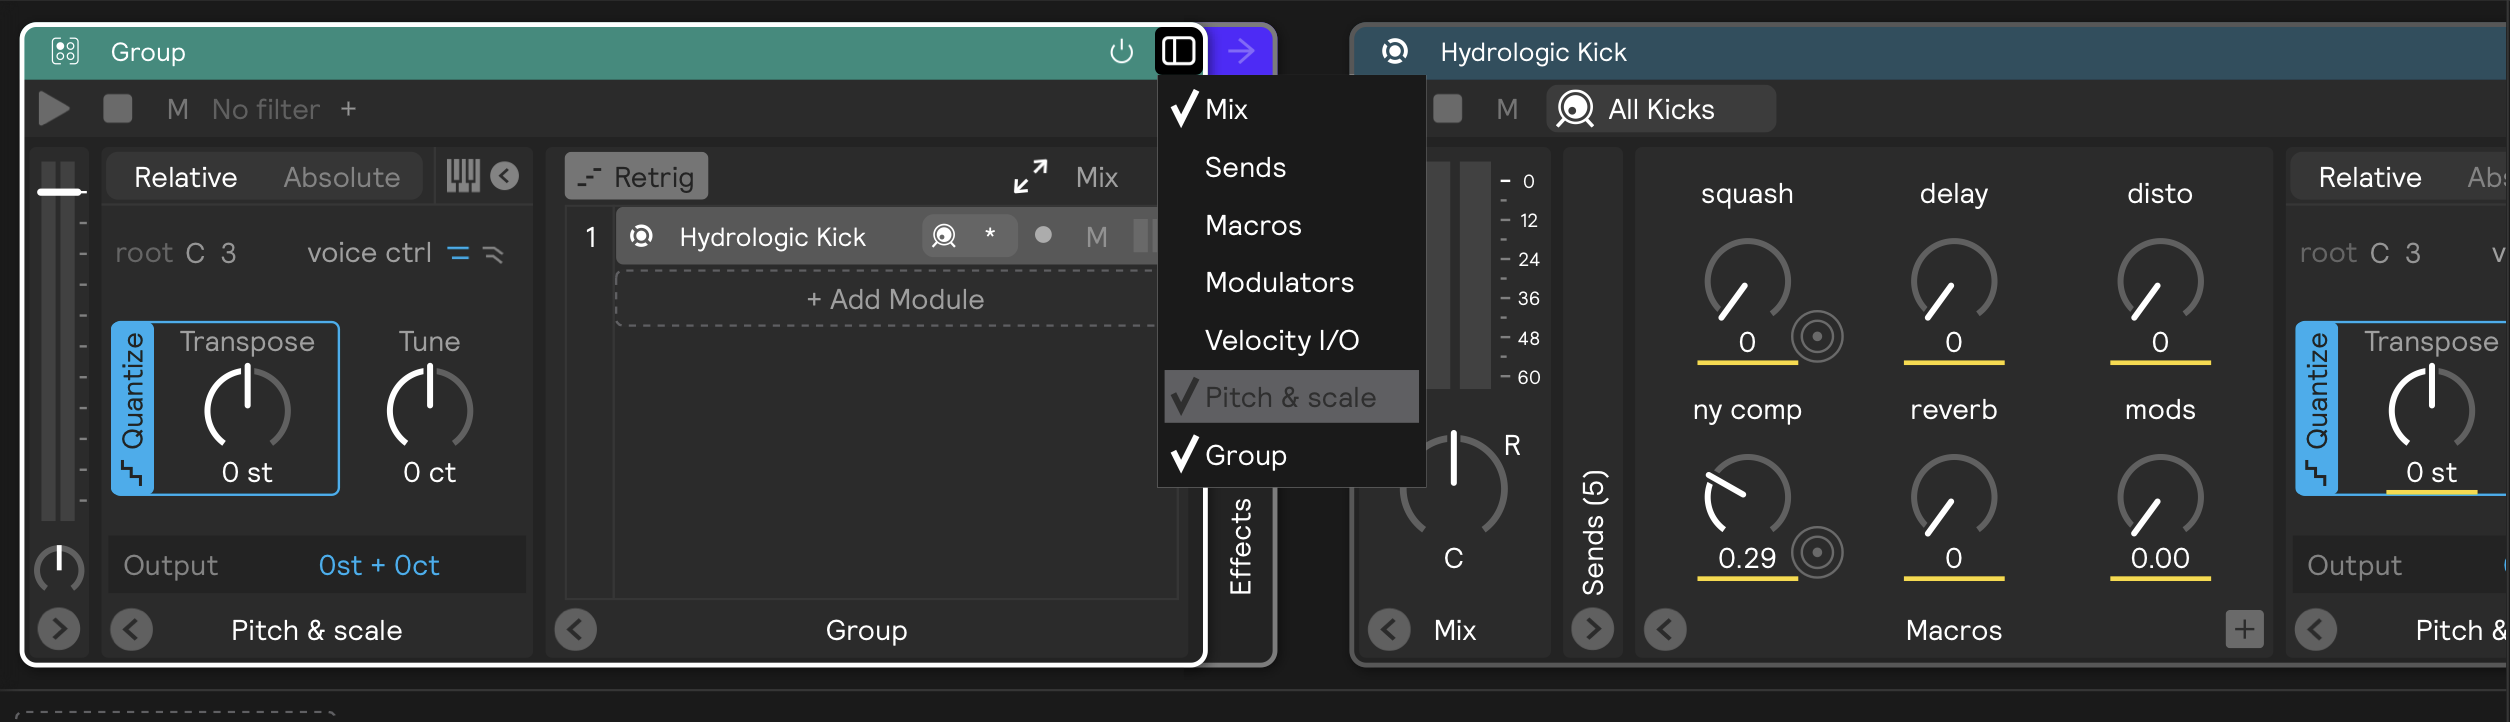Click the Output 0st + 0ct value
The width and height of the screenshot is (2510, 722).
[379, 566]
